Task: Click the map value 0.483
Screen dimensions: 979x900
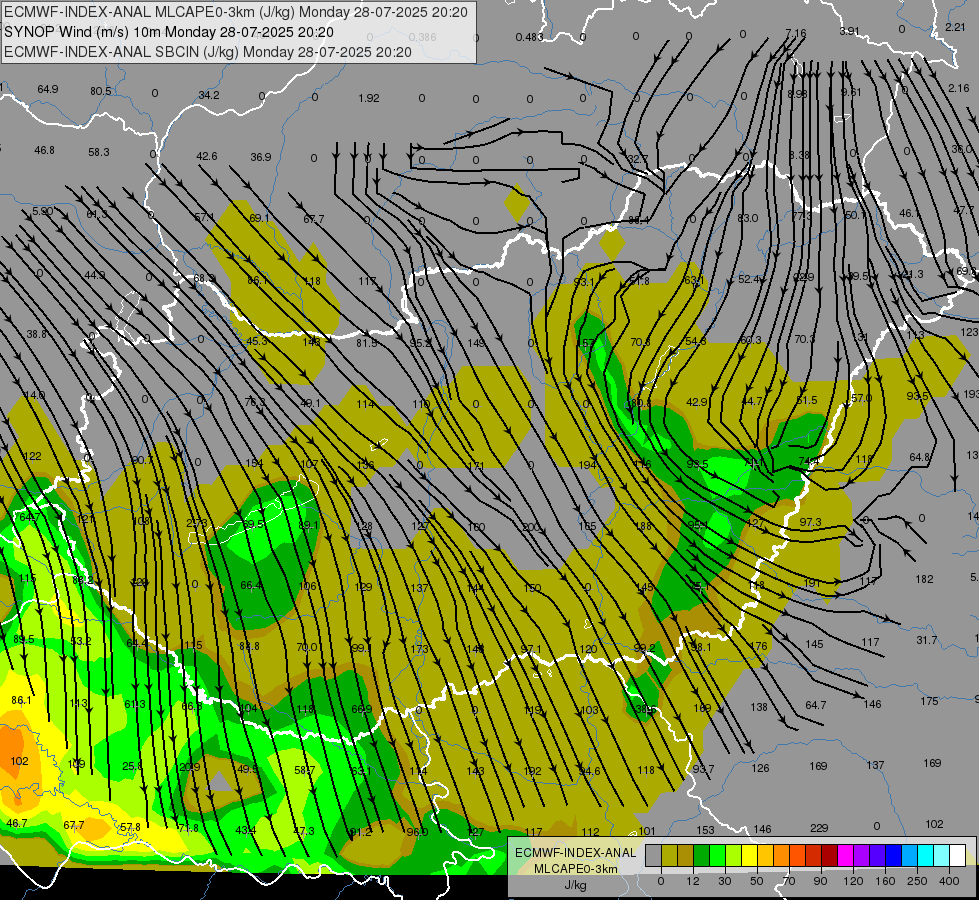Action: click(x=529, y=37)
